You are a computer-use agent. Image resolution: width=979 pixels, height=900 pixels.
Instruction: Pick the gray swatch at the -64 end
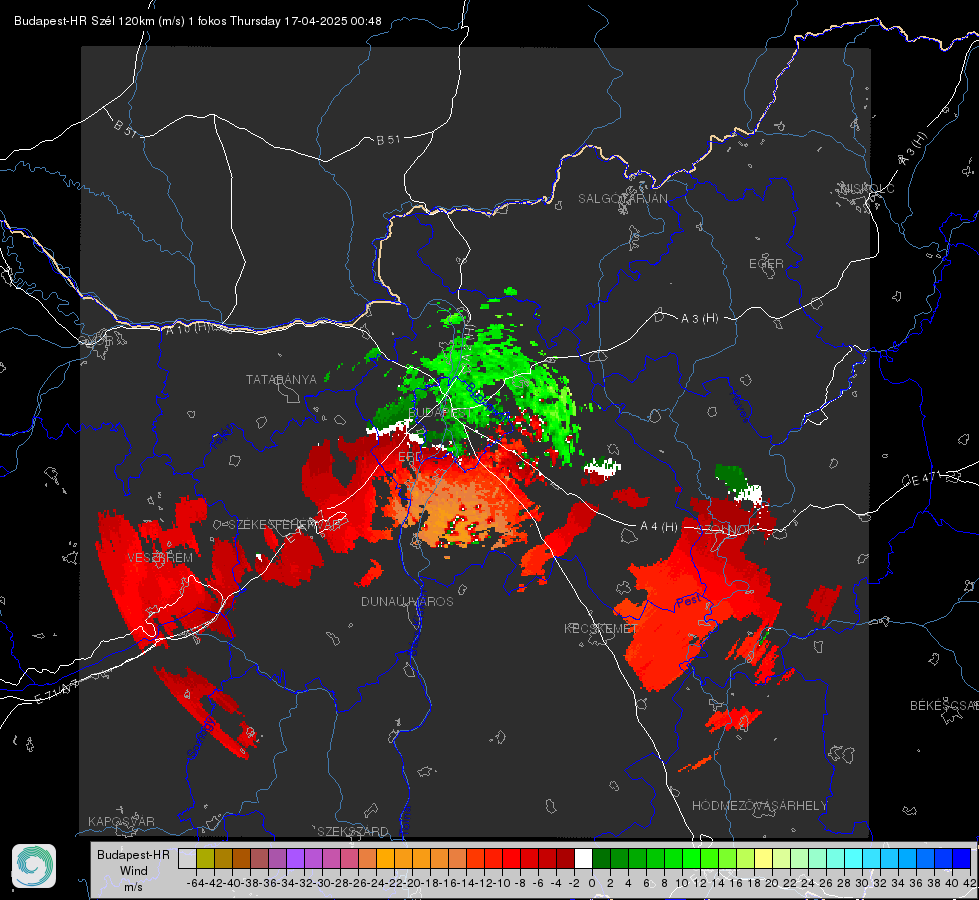pyautogui.click(x=187, y=858)
